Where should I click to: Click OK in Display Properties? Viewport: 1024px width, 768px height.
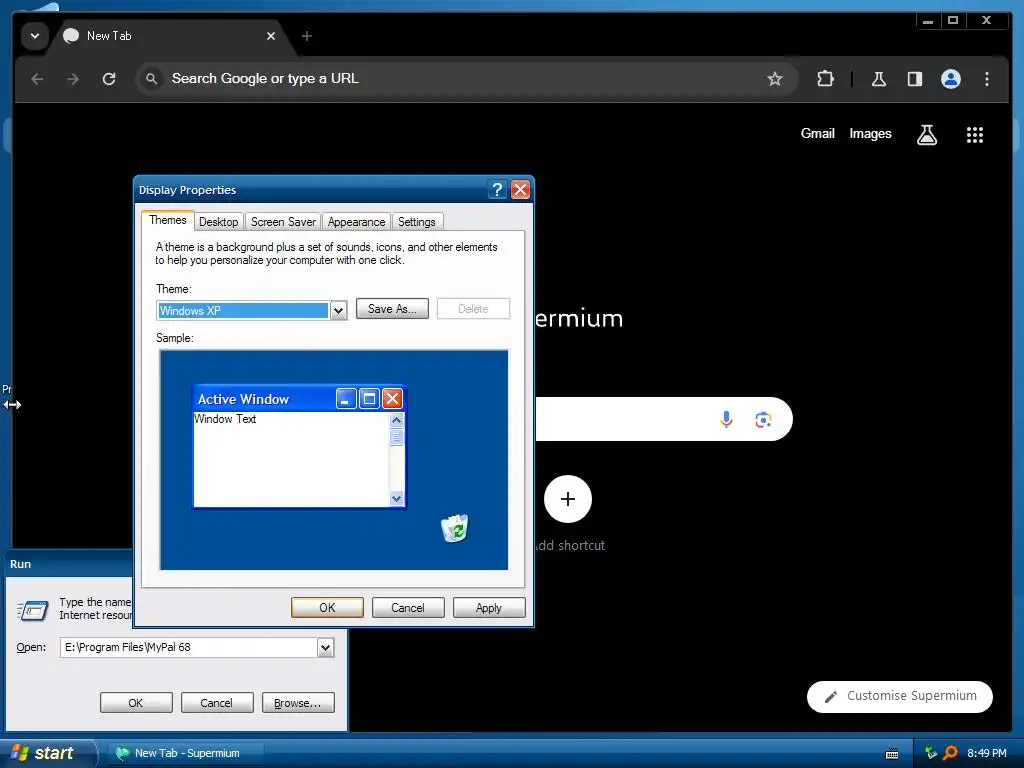[x=327, y=608]
